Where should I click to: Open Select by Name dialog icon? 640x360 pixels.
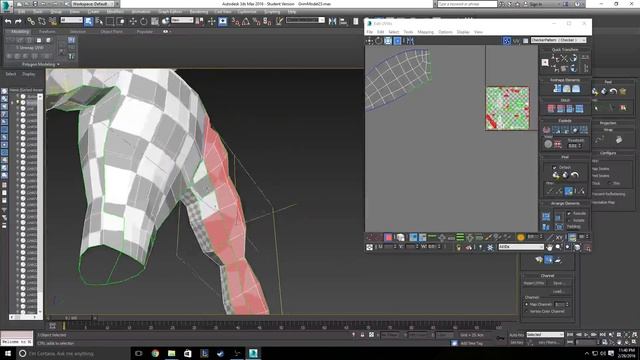click(99, 21)
